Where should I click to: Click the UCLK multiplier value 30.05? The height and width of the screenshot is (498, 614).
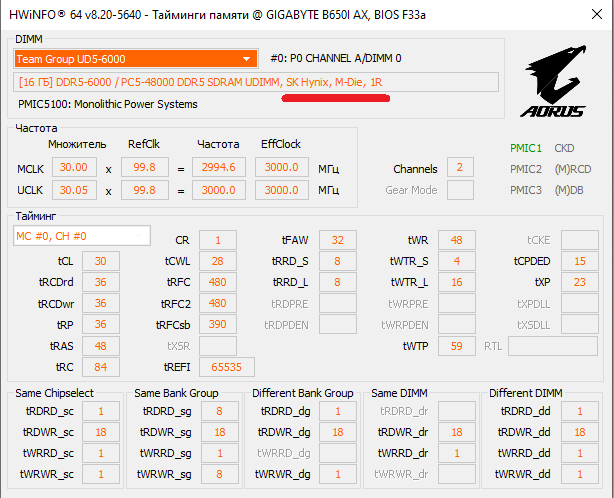[74, 190]
